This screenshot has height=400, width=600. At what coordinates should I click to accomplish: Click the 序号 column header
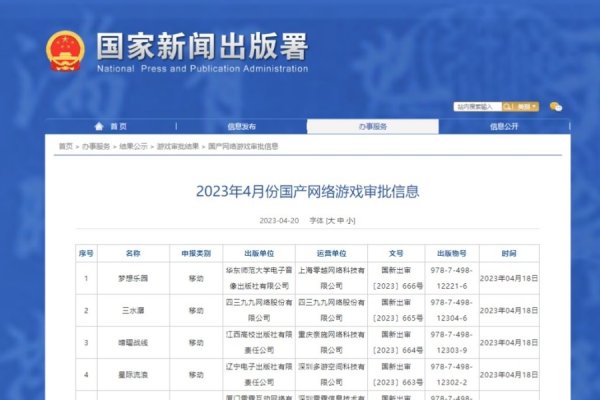[86, 253]
